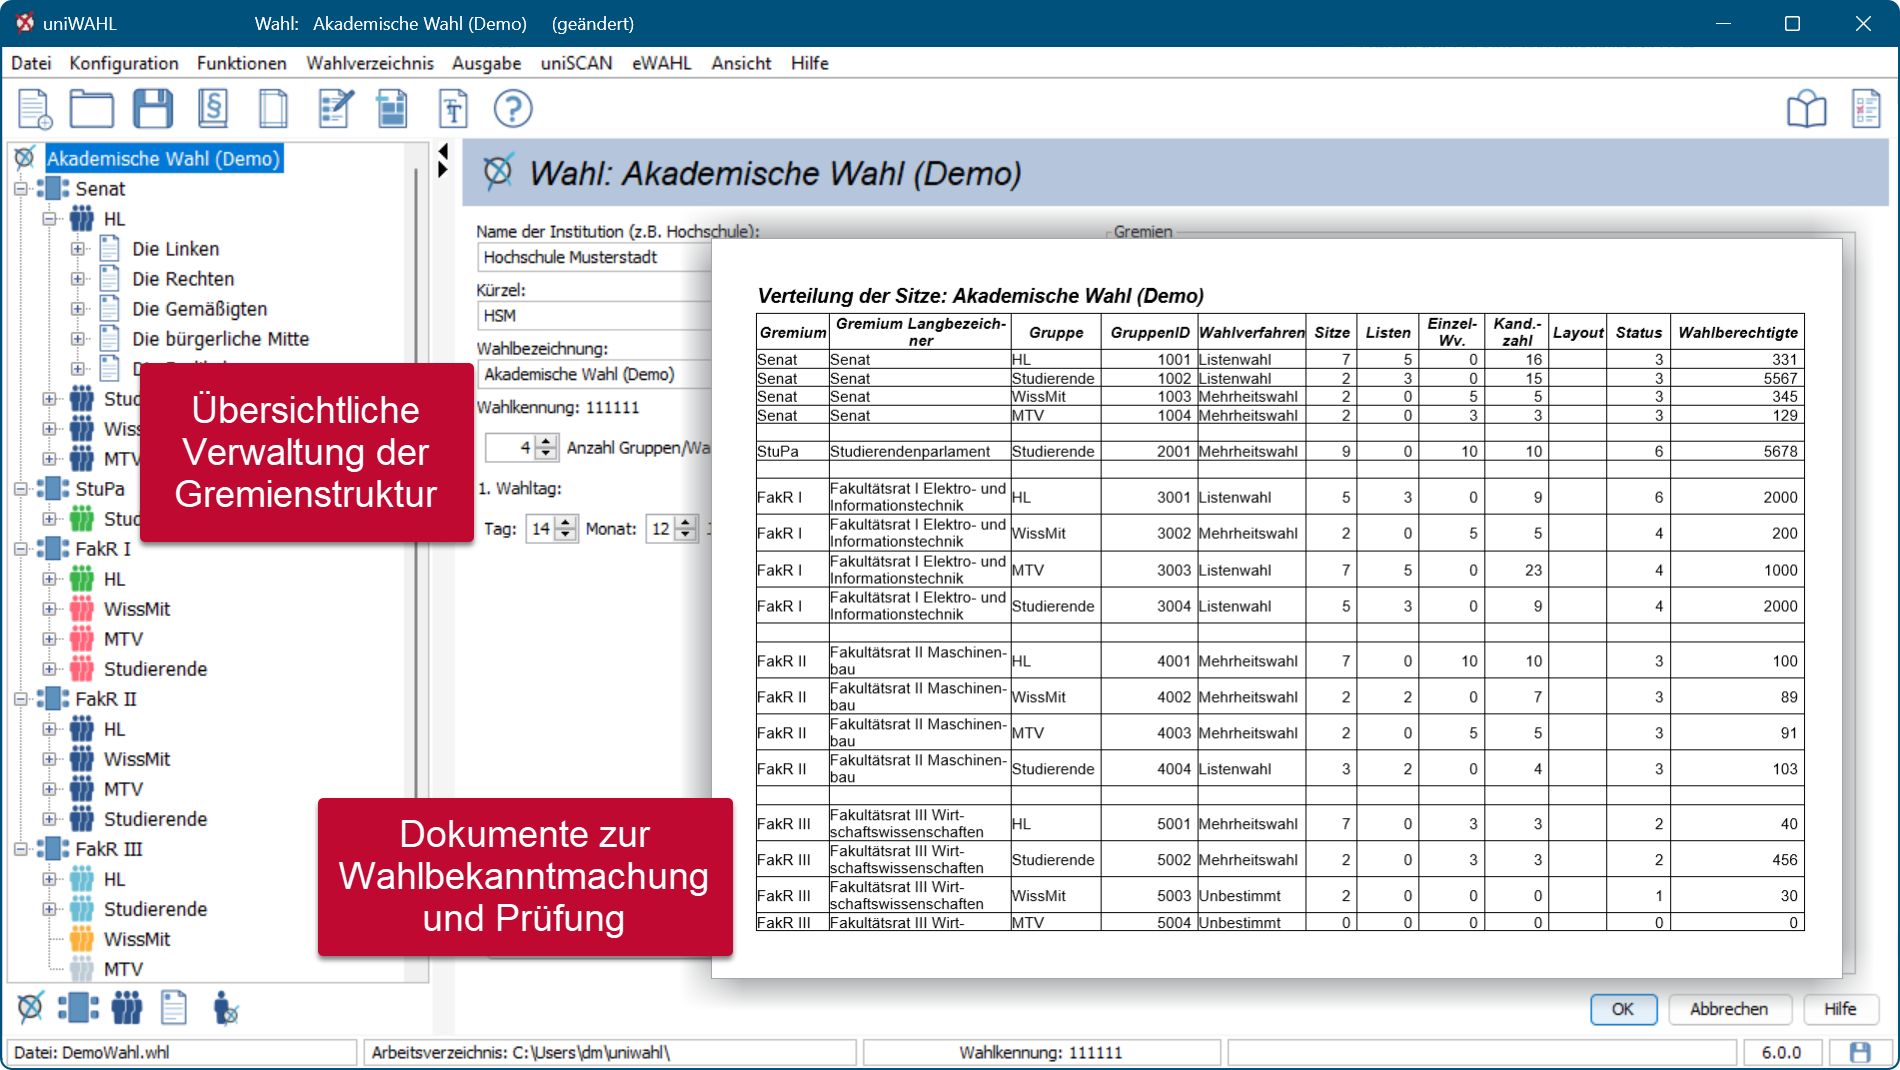Click the candidate person icon below the tree

click(226, 1007)
